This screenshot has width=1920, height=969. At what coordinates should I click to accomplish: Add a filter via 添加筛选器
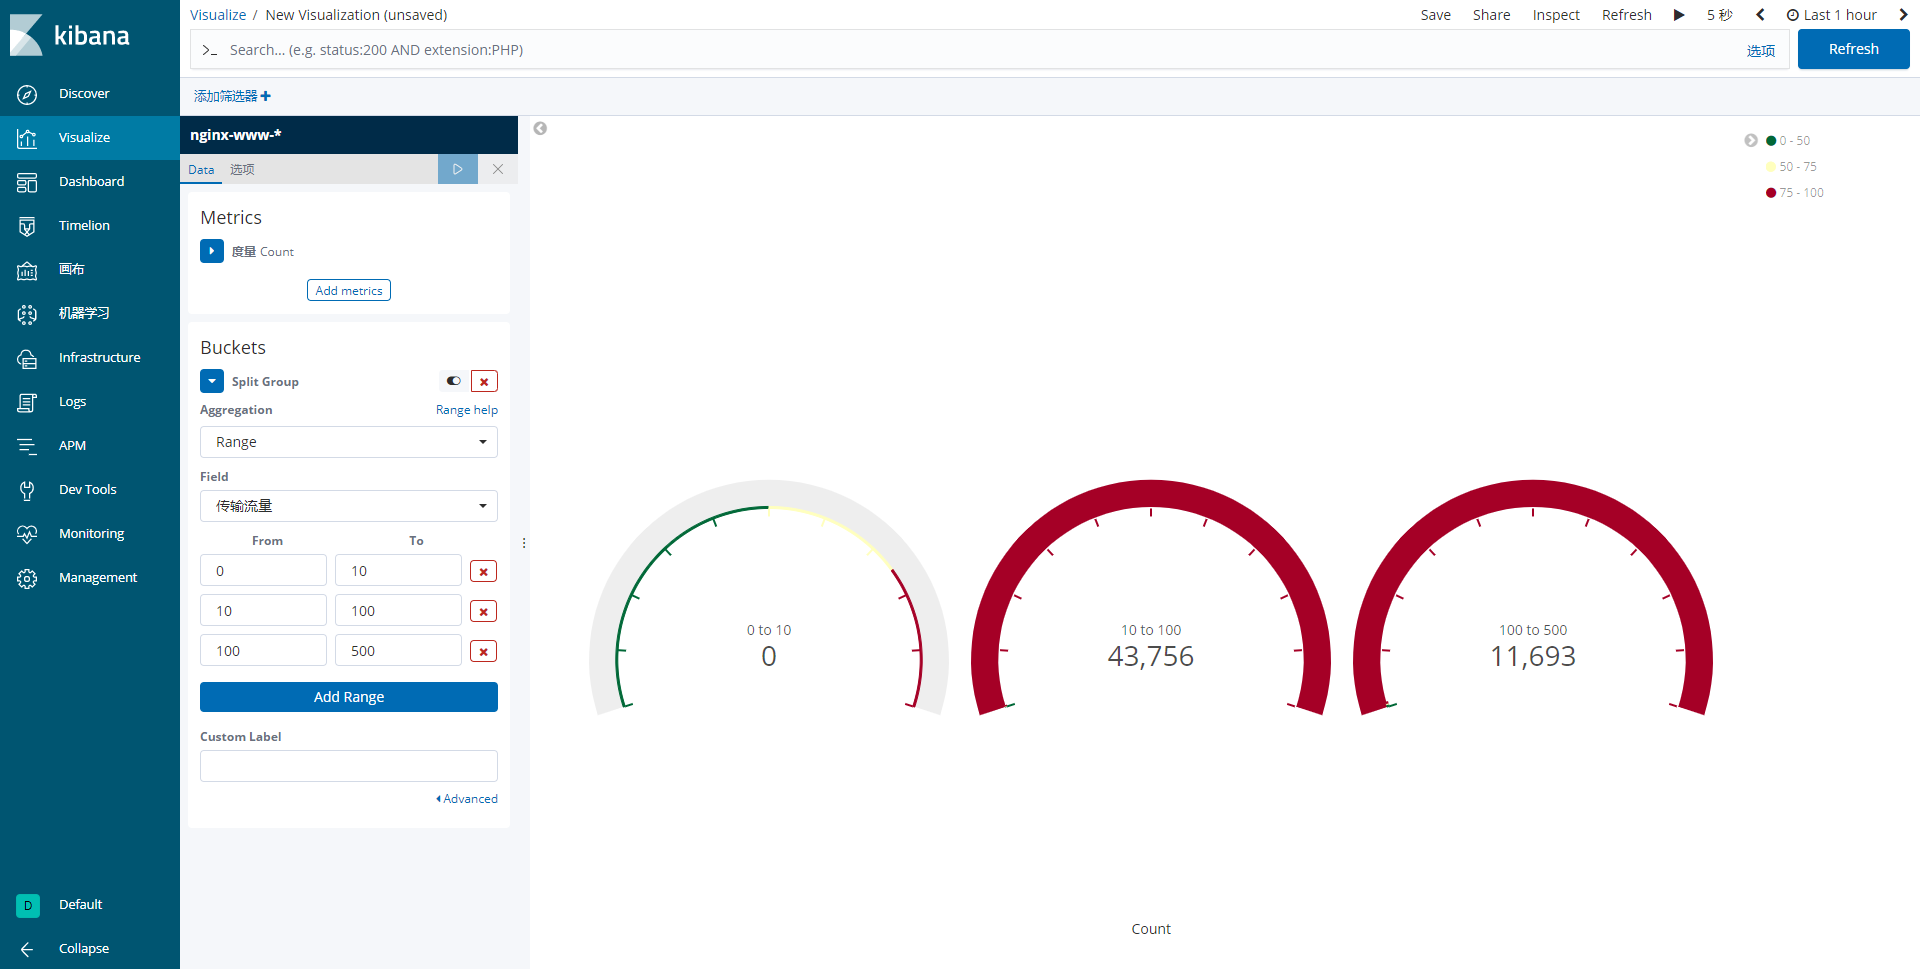[232, 96]
